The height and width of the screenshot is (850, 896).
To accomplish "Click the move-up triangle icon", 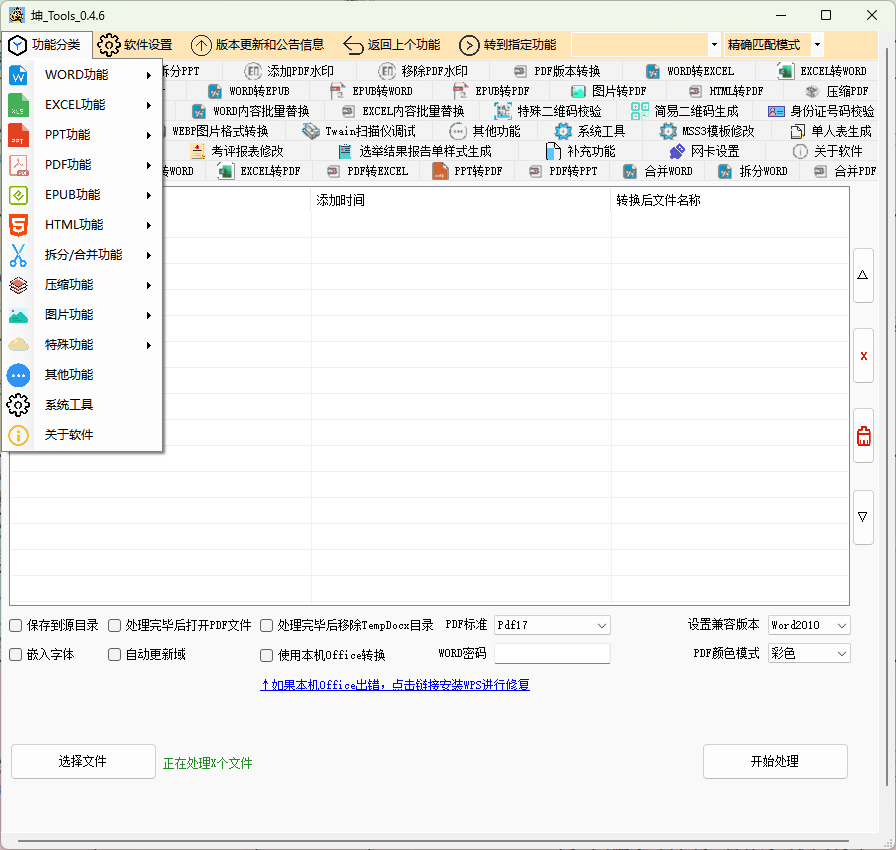I will [863, 275].
